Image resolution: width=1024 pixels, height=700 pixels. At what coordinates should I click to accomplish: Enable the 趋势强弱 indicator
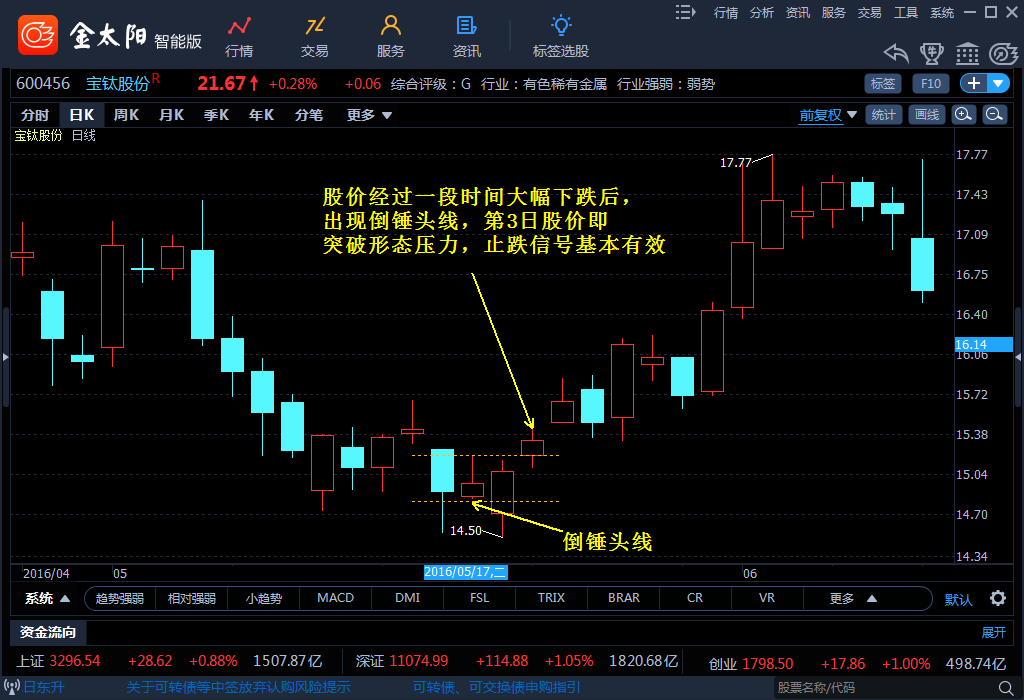pos(120,599)
